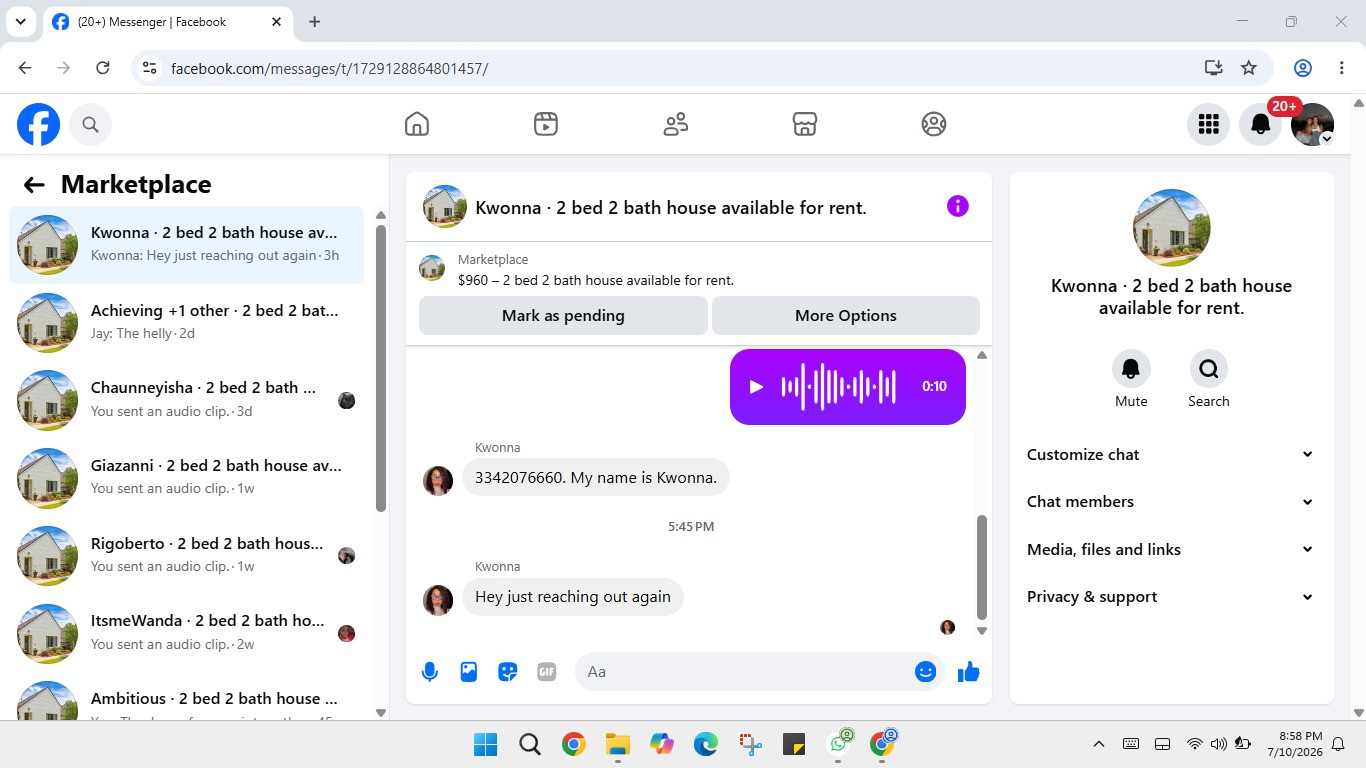
Task: Click the Mark as pending button
Action: 563,316
